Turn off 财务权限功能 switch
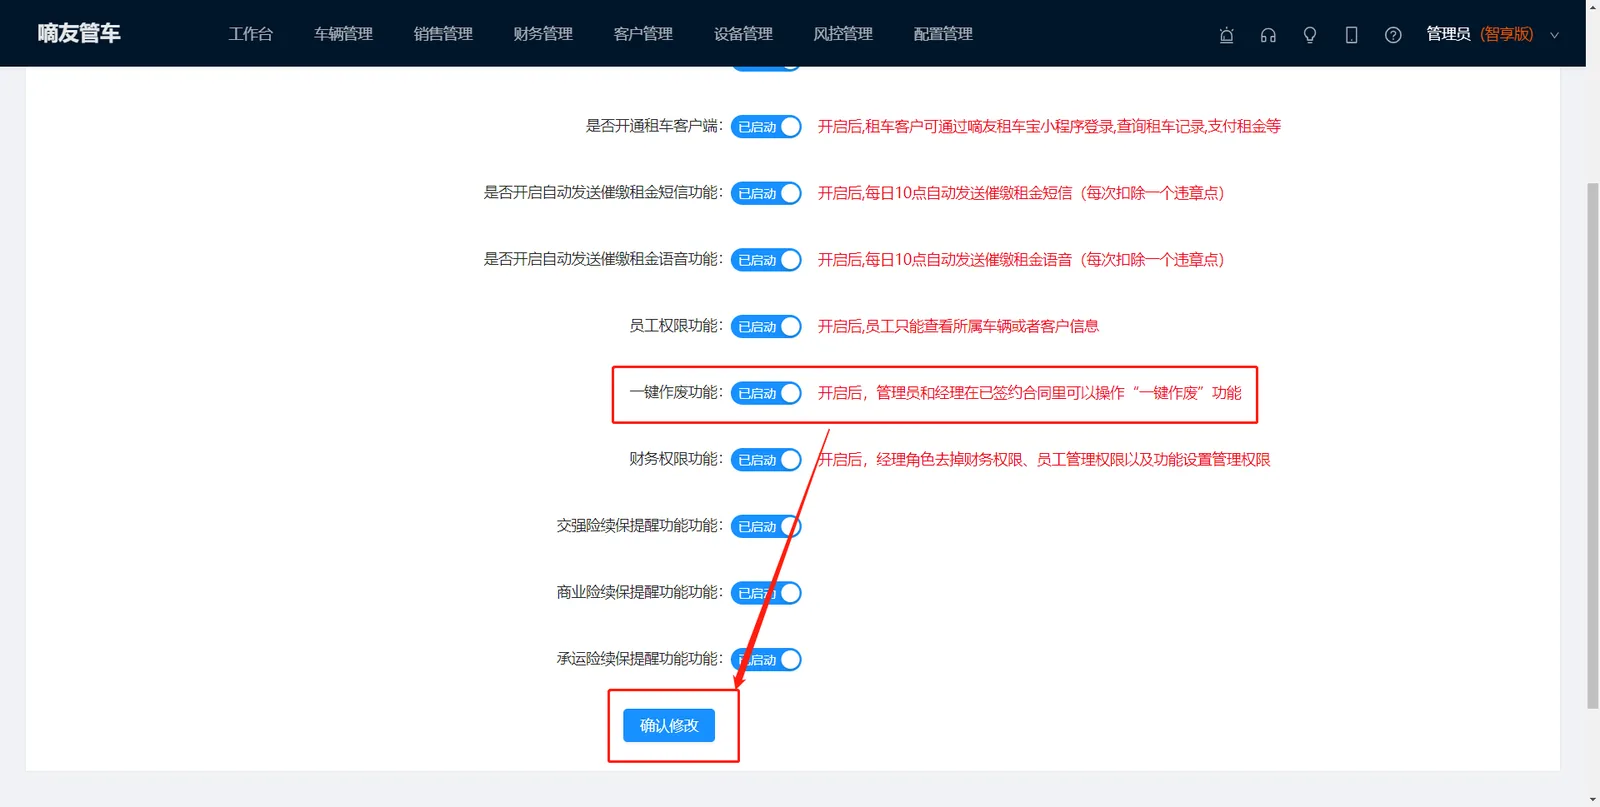The height and width of the screenshot is (807, 1600). [766, 460]
